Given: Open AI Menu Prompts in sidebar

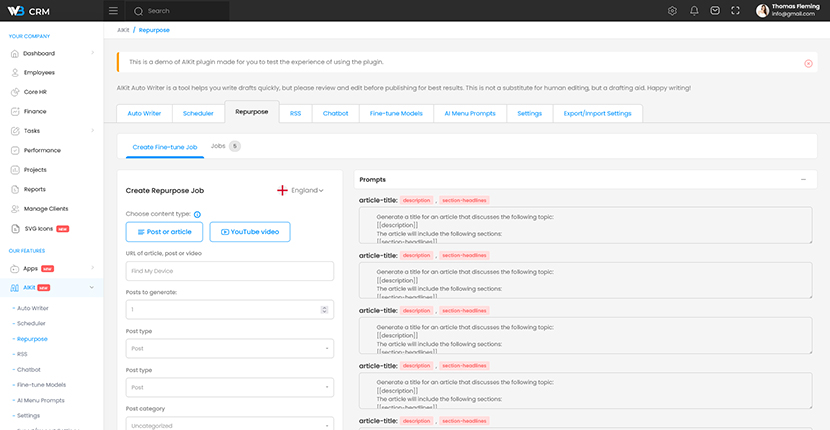Looking at the screenshot, I should (x=40, y=400).
